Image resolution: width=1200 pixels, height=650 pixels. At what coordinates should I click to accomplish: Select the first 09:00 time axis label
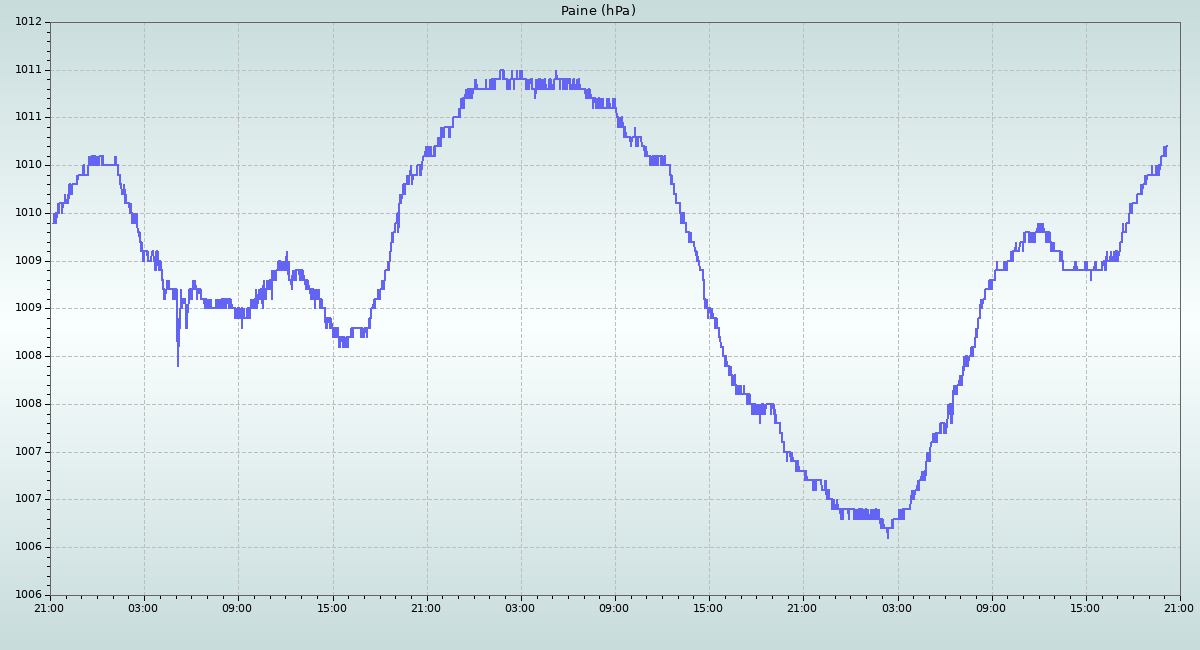pos(237,607)
